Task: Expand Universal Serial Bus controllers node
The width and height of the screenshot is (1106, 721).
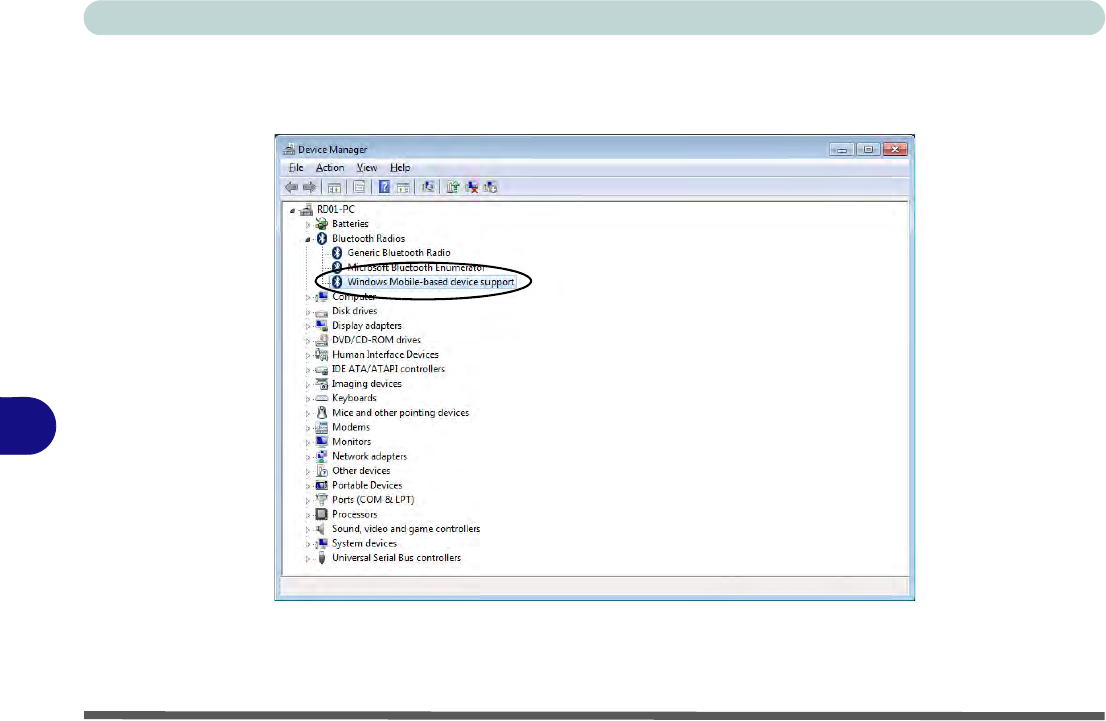Action: (x=308, y=558)
